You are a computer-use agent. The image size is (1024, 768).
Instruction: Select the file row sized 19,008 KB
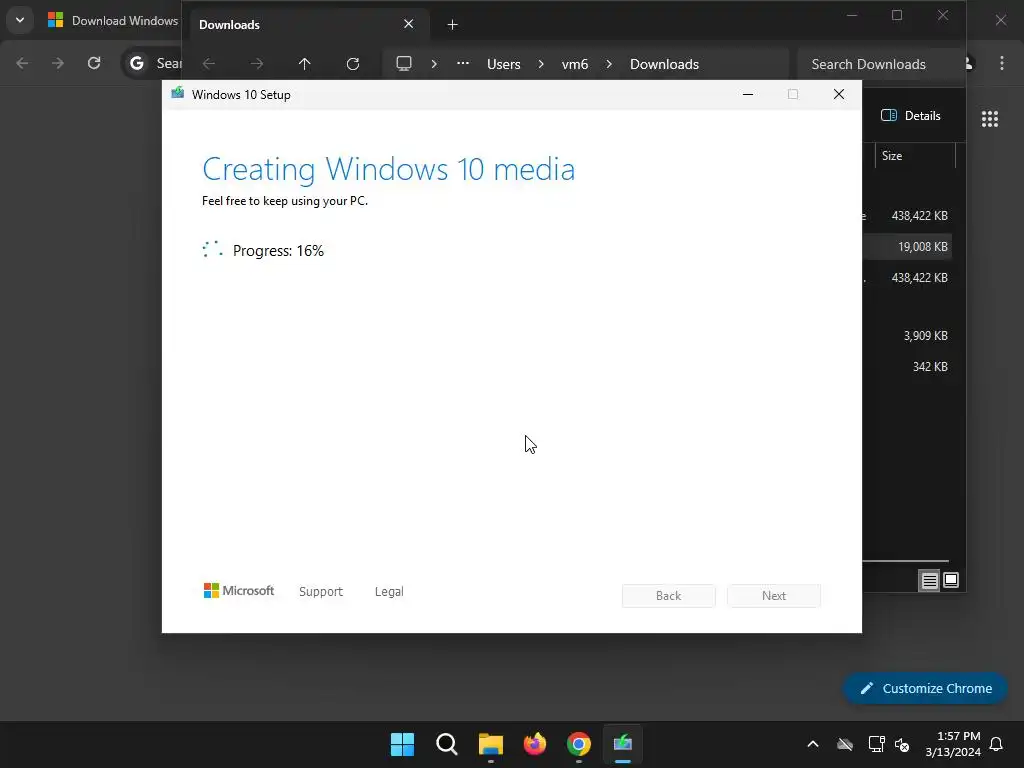pyautogui.click(x=907, y=247)
